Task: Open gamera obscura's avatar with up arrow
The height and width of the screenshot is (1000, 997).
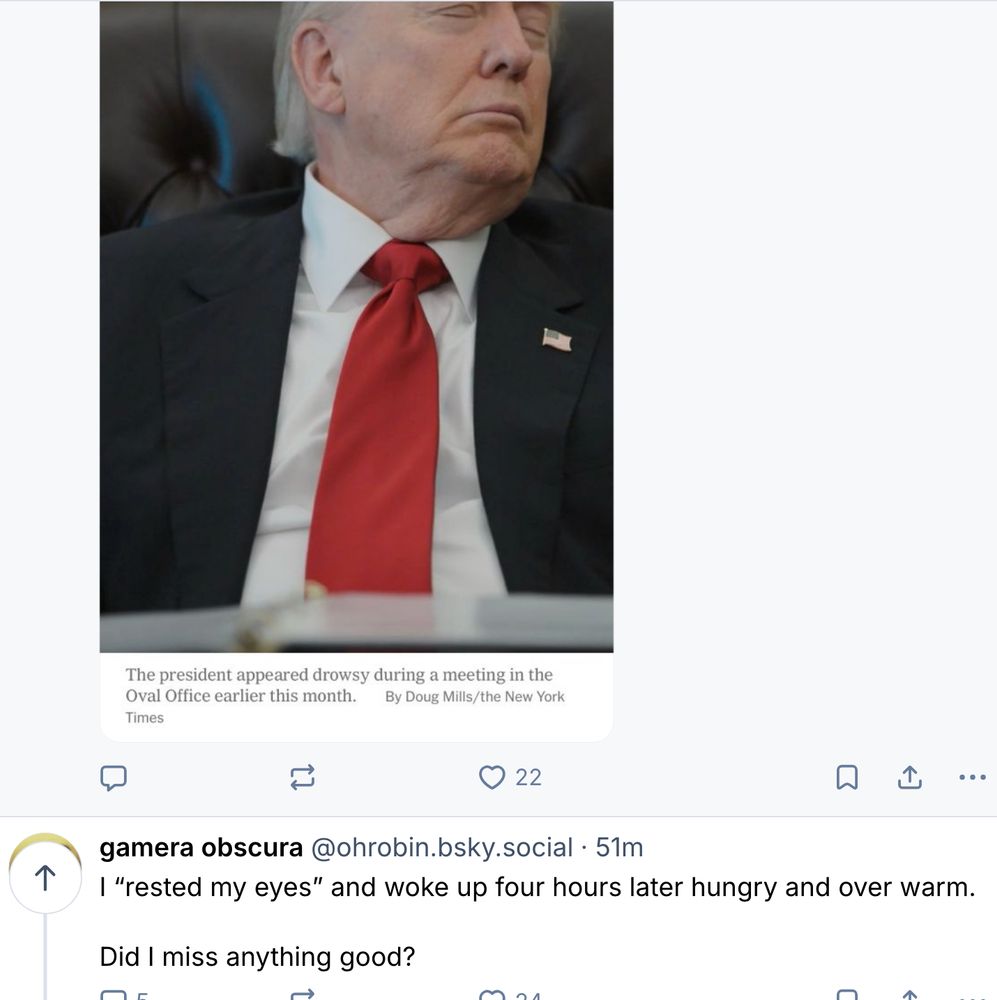Action: pyautogui.click(x=45, y=874)
